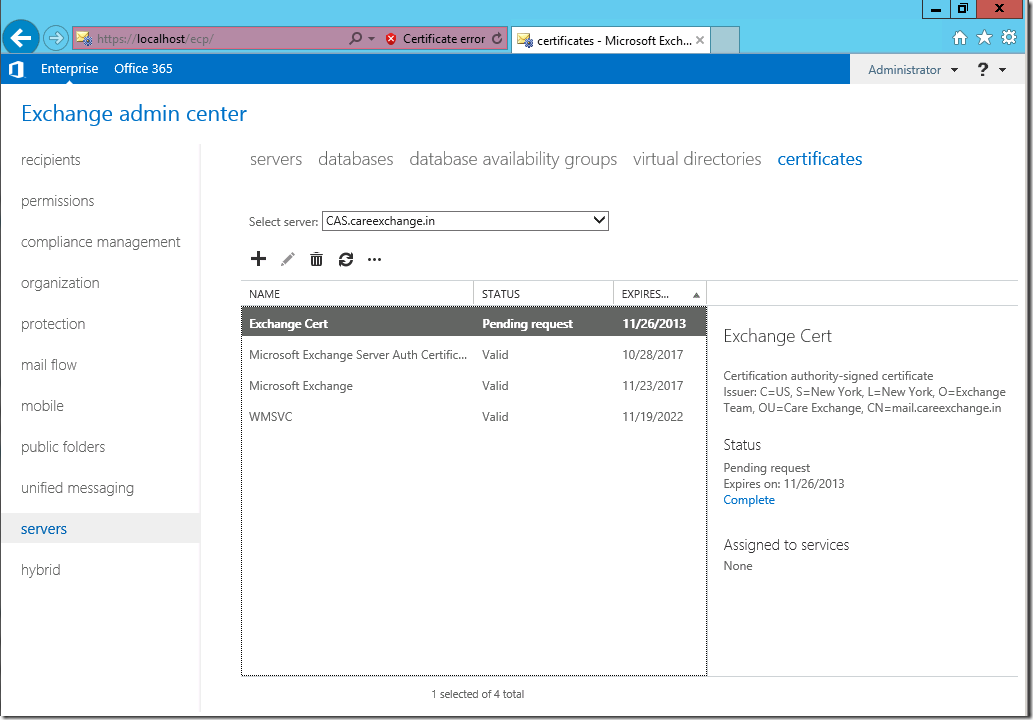Add a new certificate with plus icon
Image resolution: width=1033 pixels, height=720 pixels.
pos(258,259)
